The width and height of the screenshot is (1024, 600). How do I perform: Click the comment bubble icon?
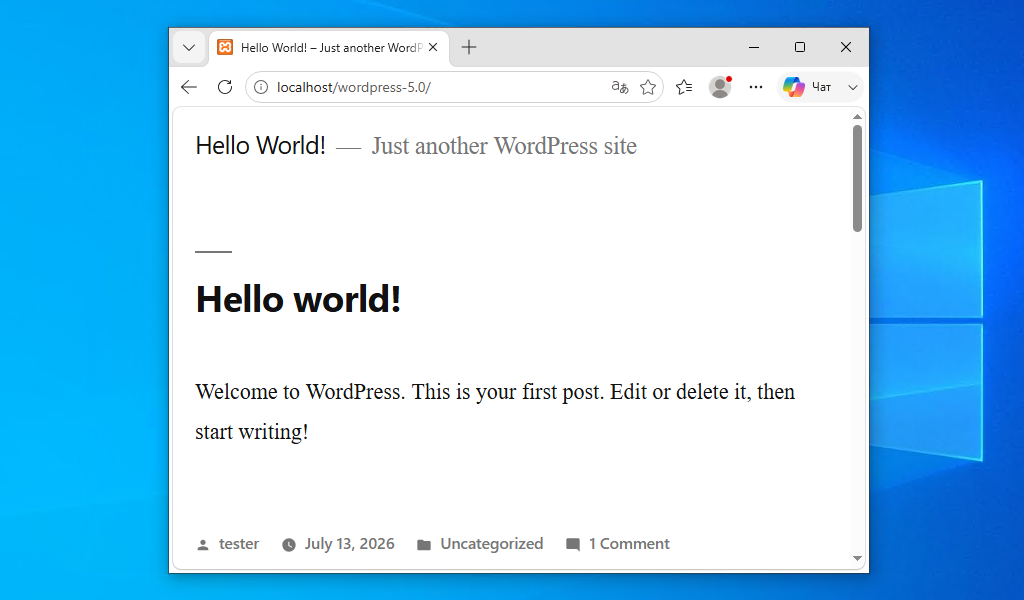(573, 545)
